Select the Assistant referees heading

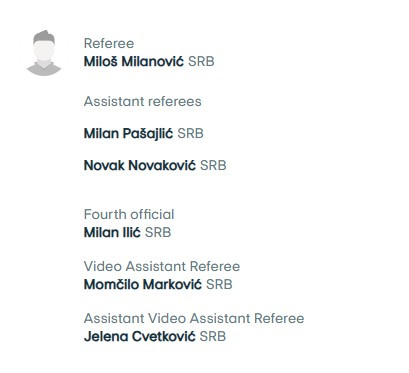[143, 101]
